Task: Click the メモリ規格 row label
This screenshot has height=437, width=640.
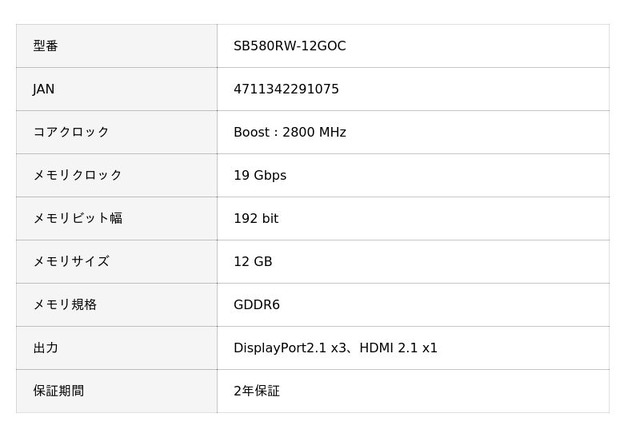Action: point(65,305)
